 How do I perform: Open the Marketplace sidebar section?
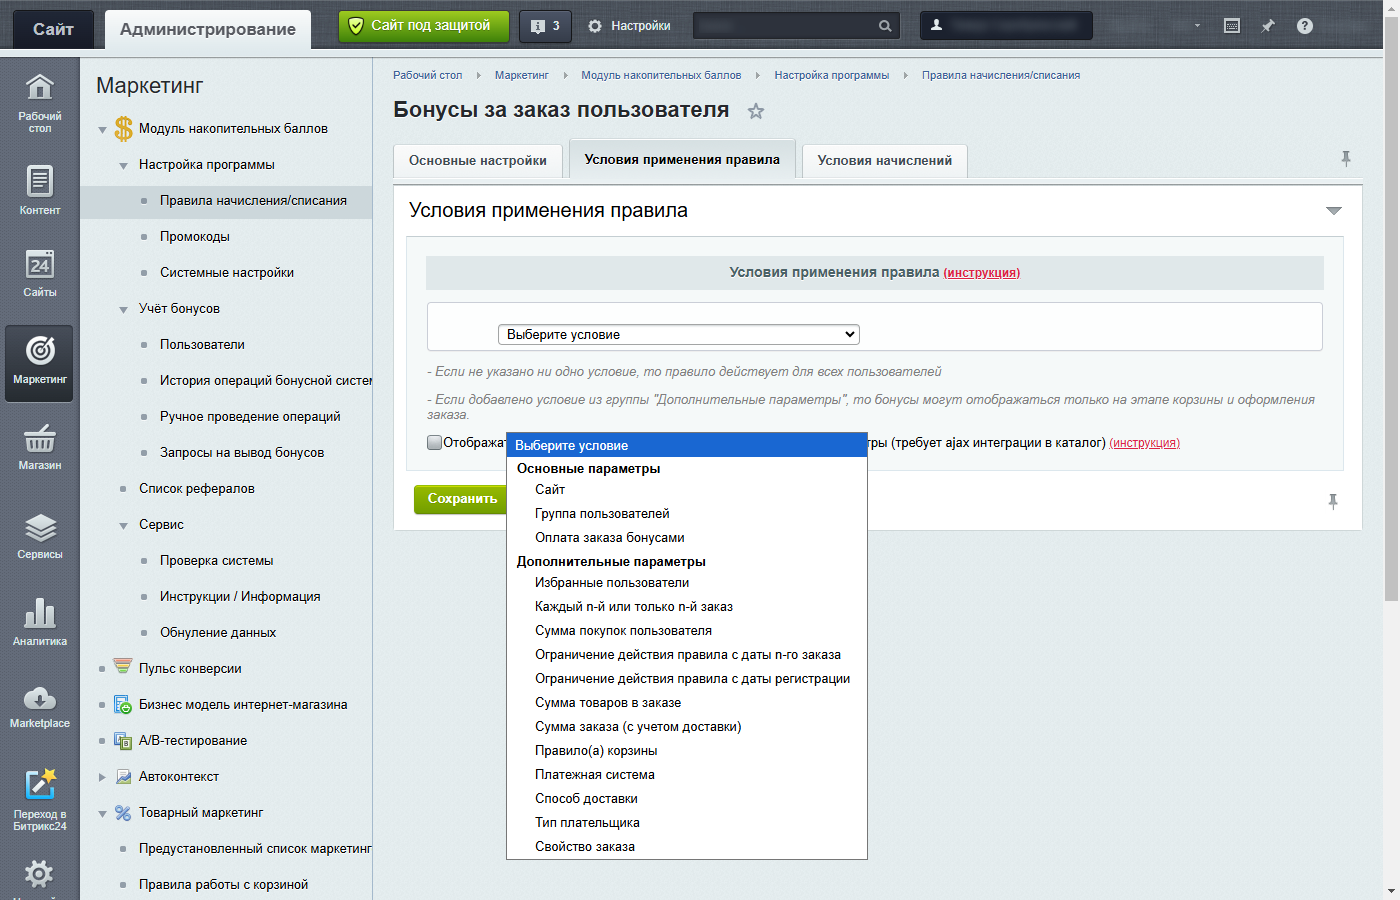(40, 706)
